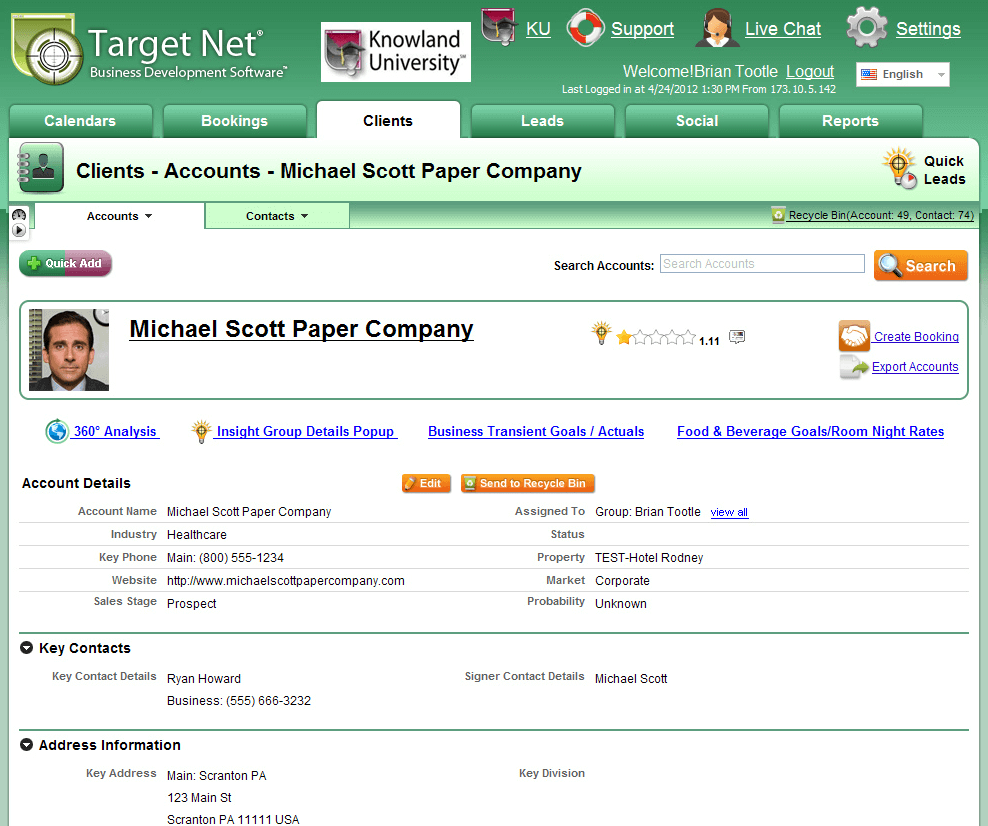988x826 pixels.
Task: Click the orange Search button
Action: [x=921, y=266]
